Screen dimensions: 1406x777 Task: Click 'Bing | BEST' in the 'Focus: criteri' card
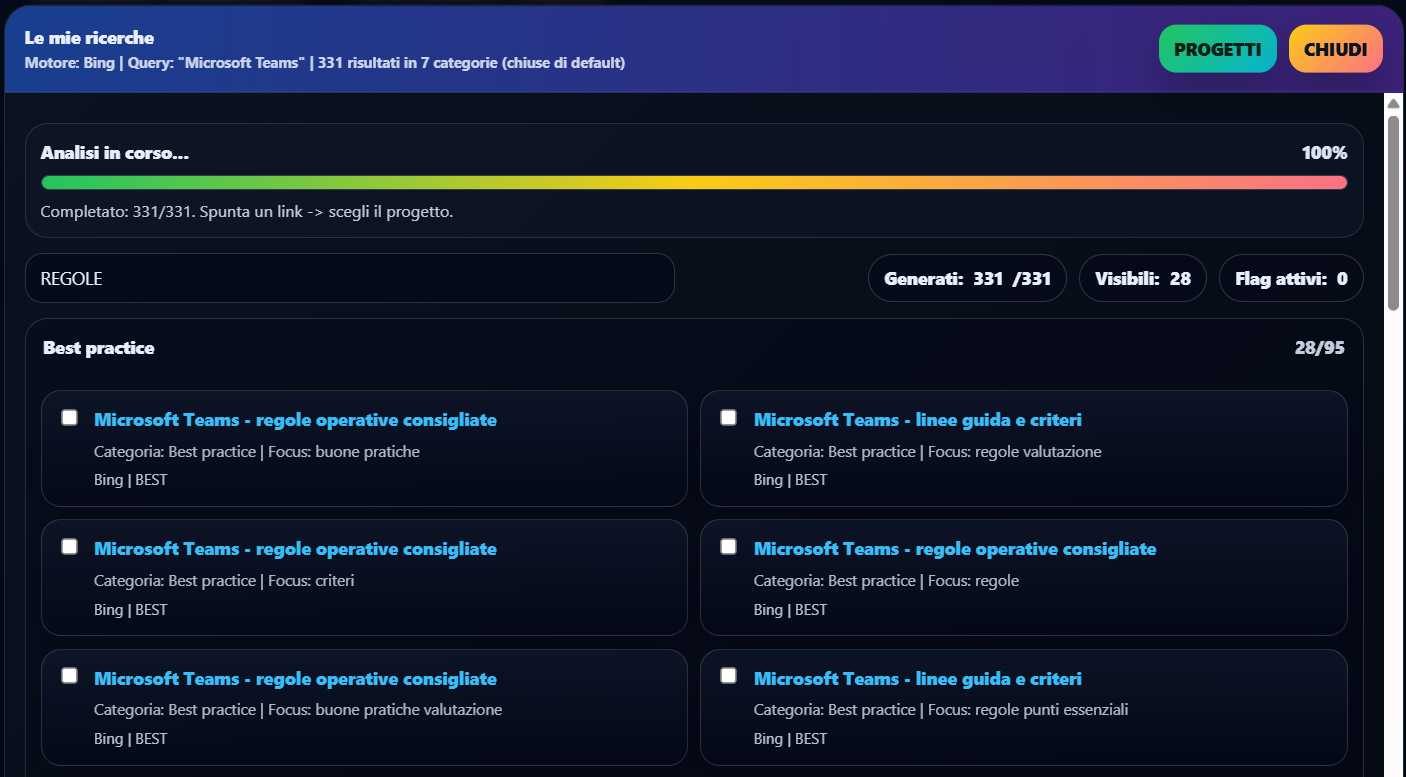(x=130, y=610)
